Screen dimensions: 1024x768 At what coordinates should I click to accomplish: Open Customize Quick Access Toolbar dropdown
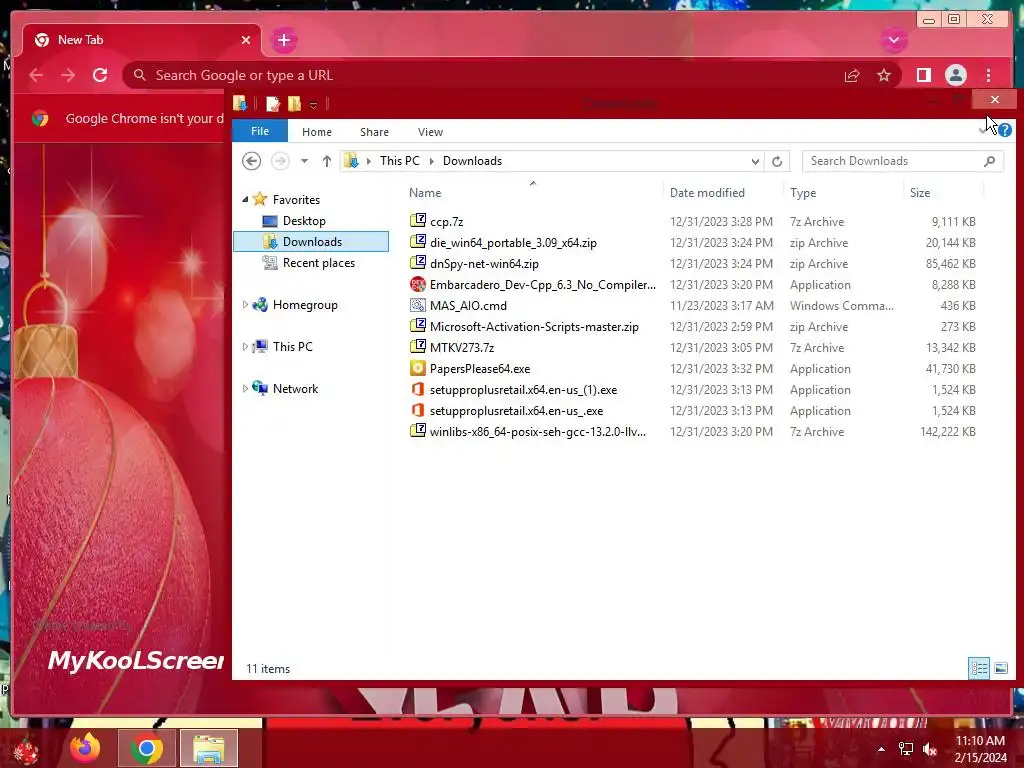tap(313, 104)
